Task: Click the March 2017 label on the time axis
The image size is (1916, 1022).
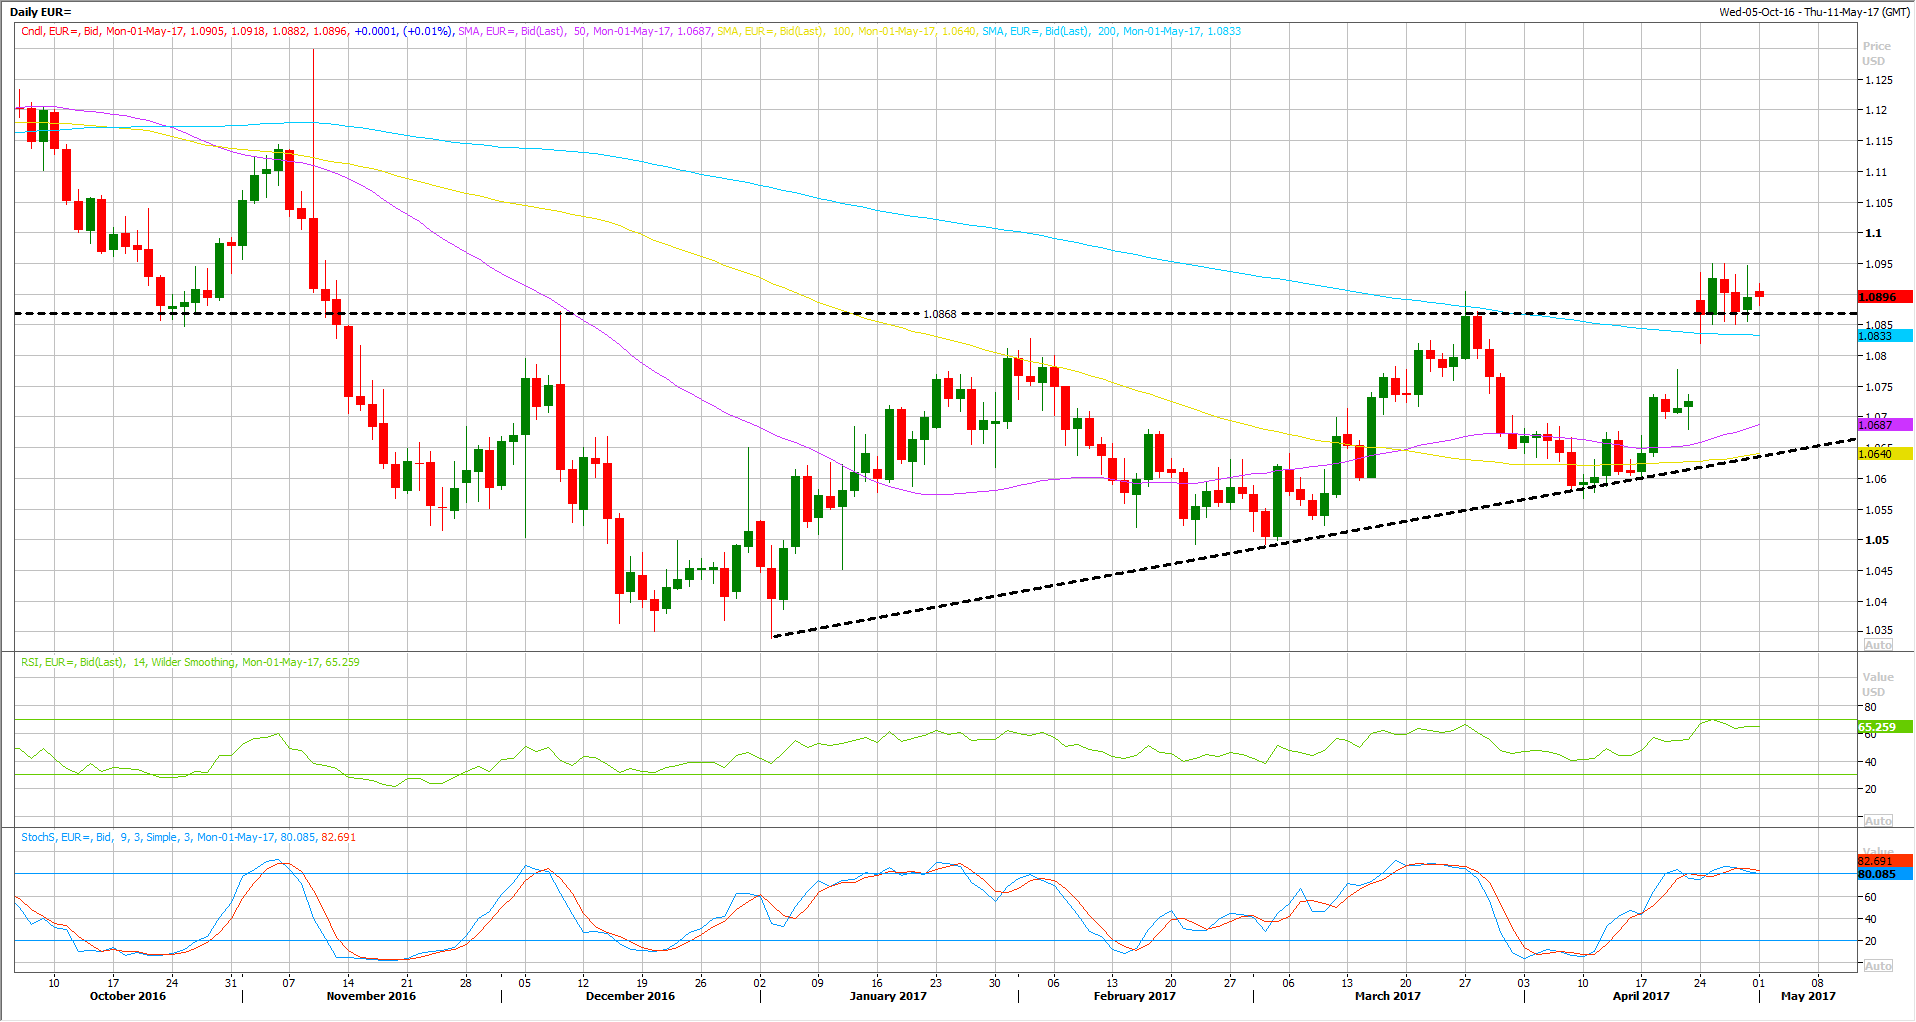Action: [1387, 996]
